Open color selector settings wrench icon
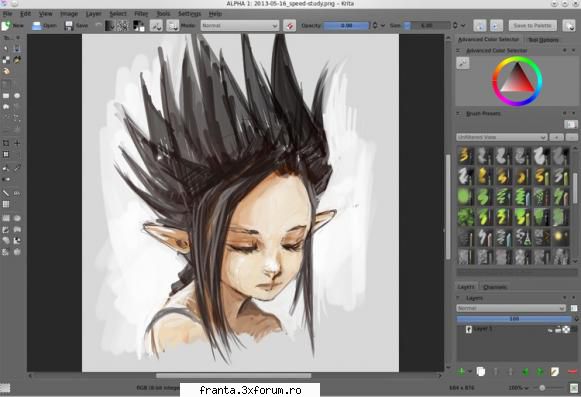 click(x=463, y=63)
